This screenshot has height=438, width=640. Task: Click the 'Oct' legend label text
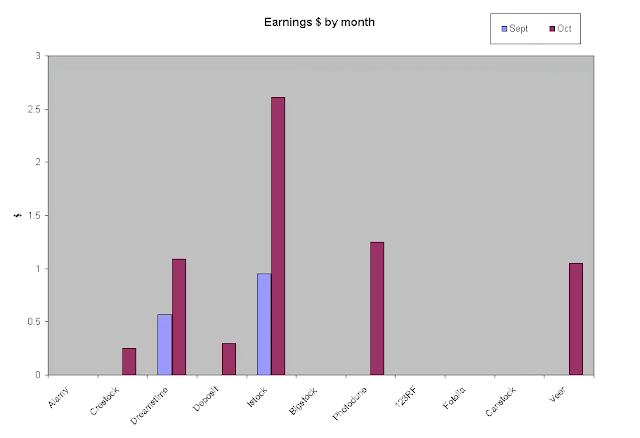(x=565, y=29)
